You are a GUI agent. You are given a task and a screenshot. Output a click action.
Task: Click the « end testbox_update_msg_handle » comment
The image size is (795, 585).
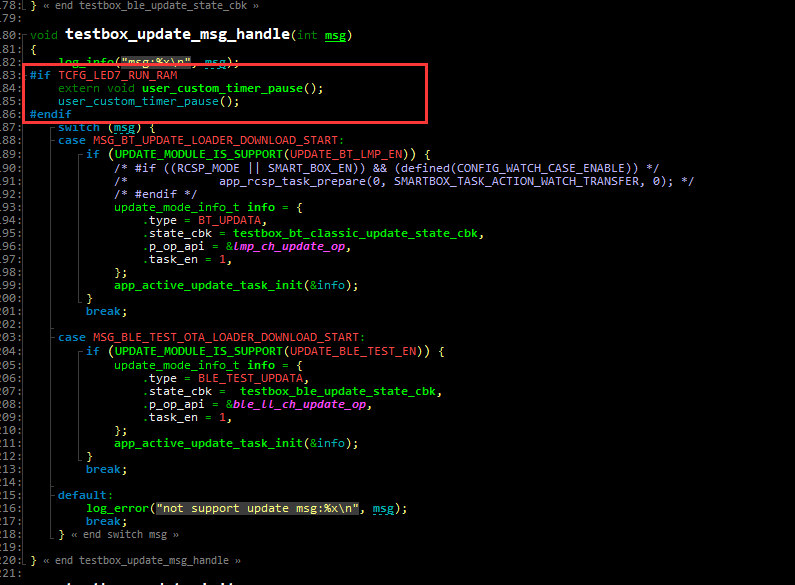(142, 561)
